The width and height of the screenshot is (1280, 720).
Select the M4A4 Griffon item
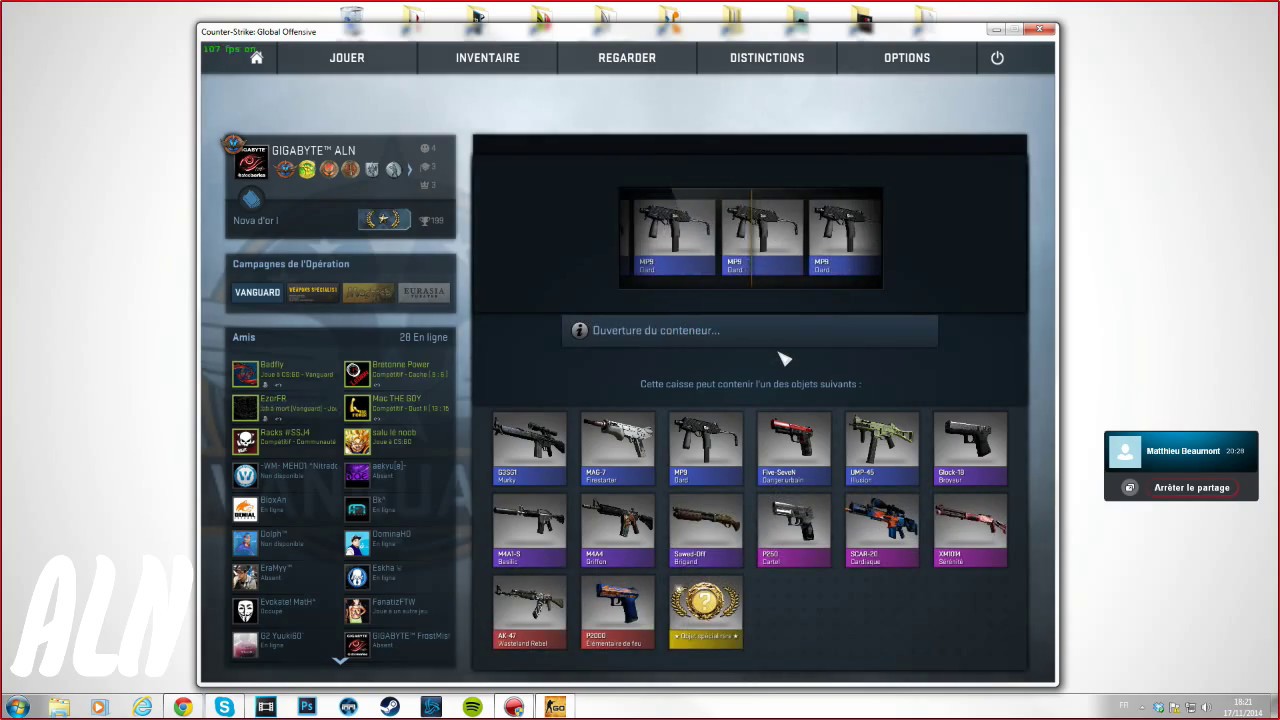click(618, 530)
